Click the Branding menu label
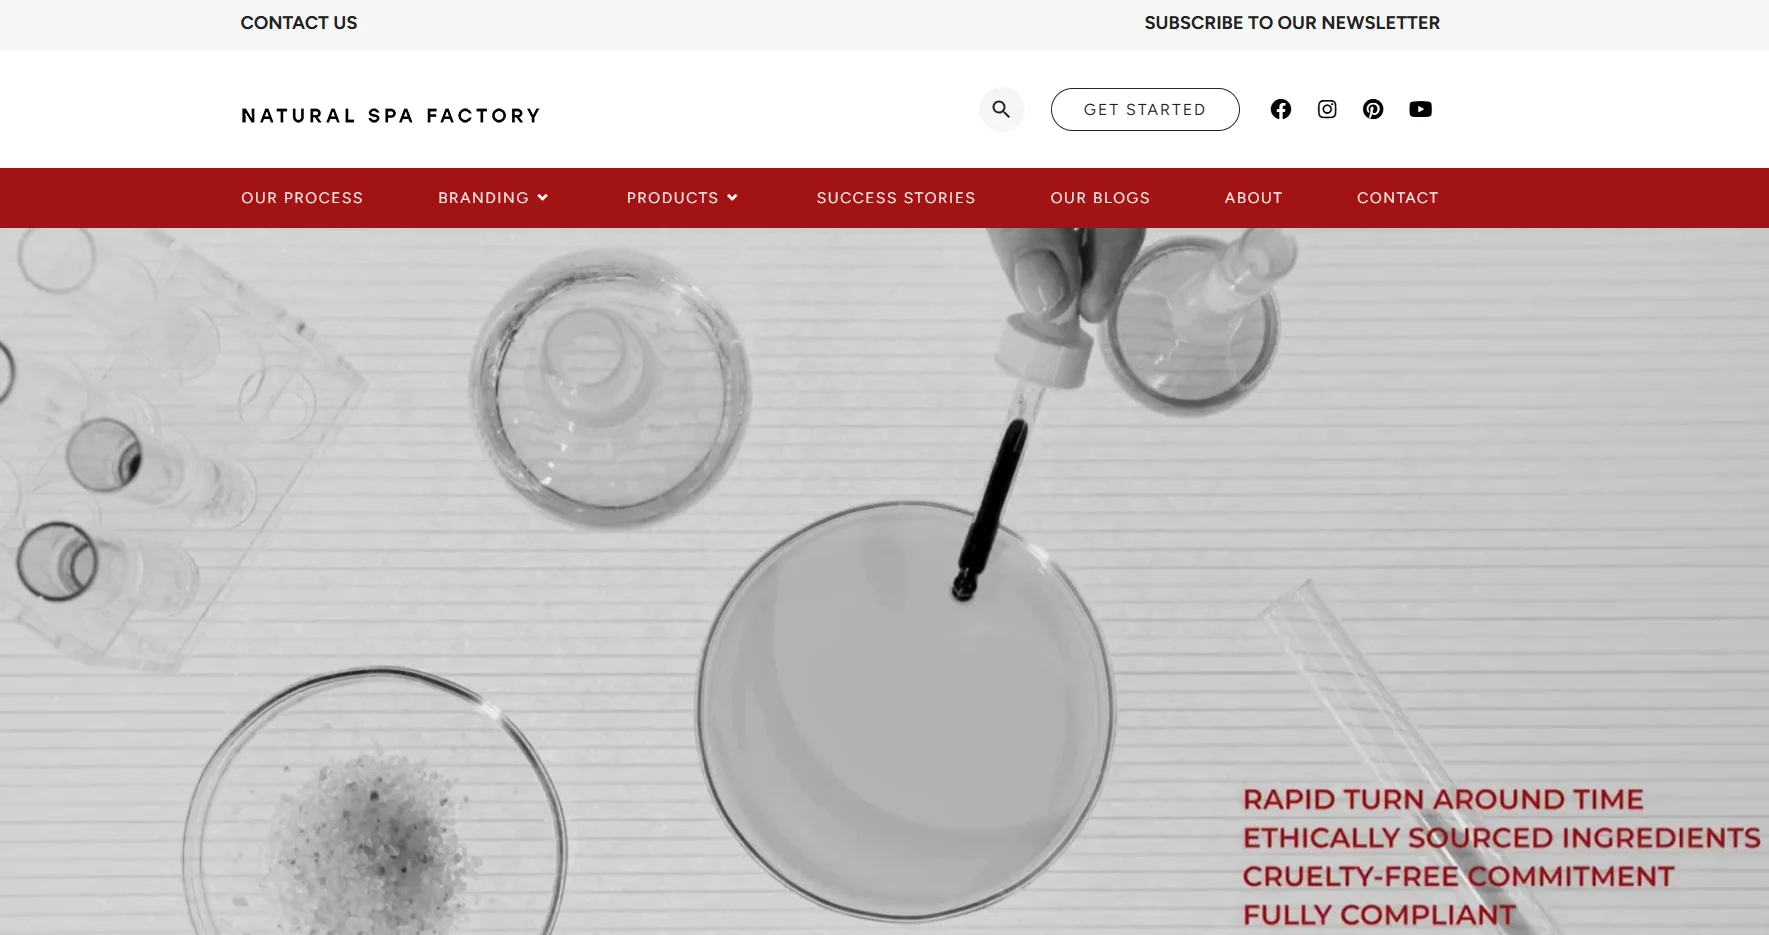The width and height of the screenshot is (1769, 935). (483, 198)
